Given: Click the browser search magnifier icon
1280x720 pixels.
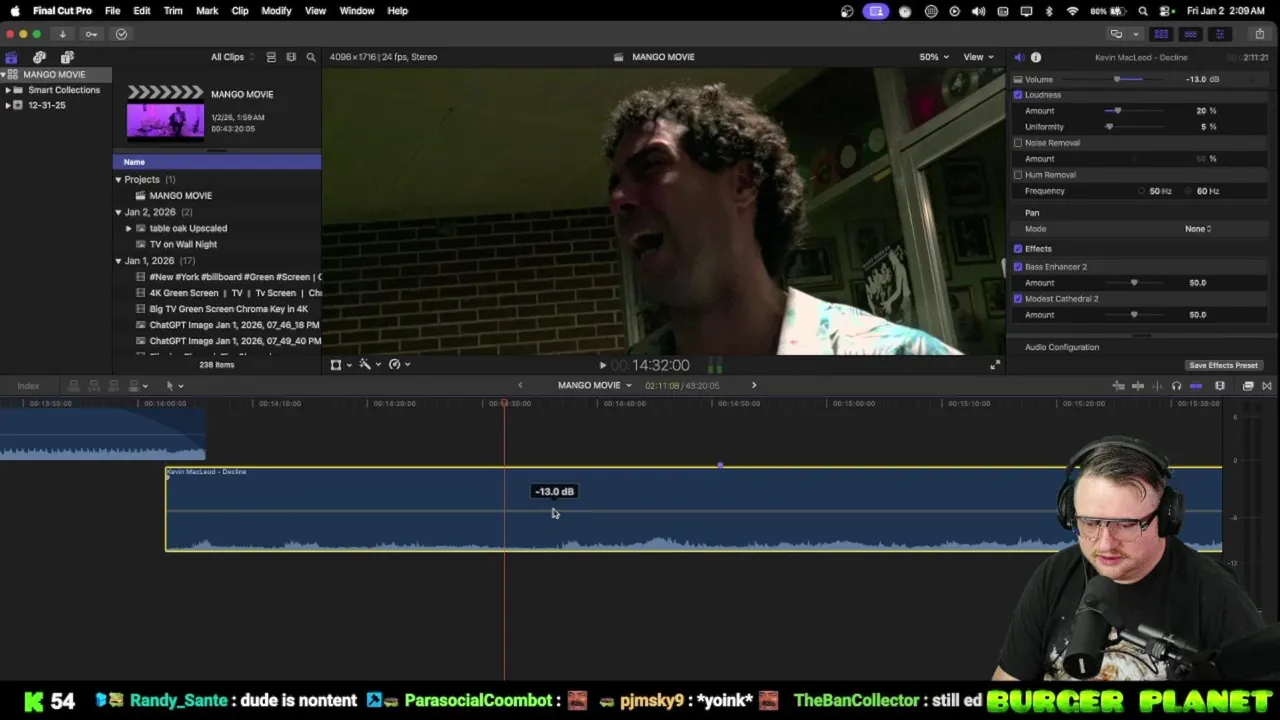Looking at the screenshot, I should coord(311,57).
